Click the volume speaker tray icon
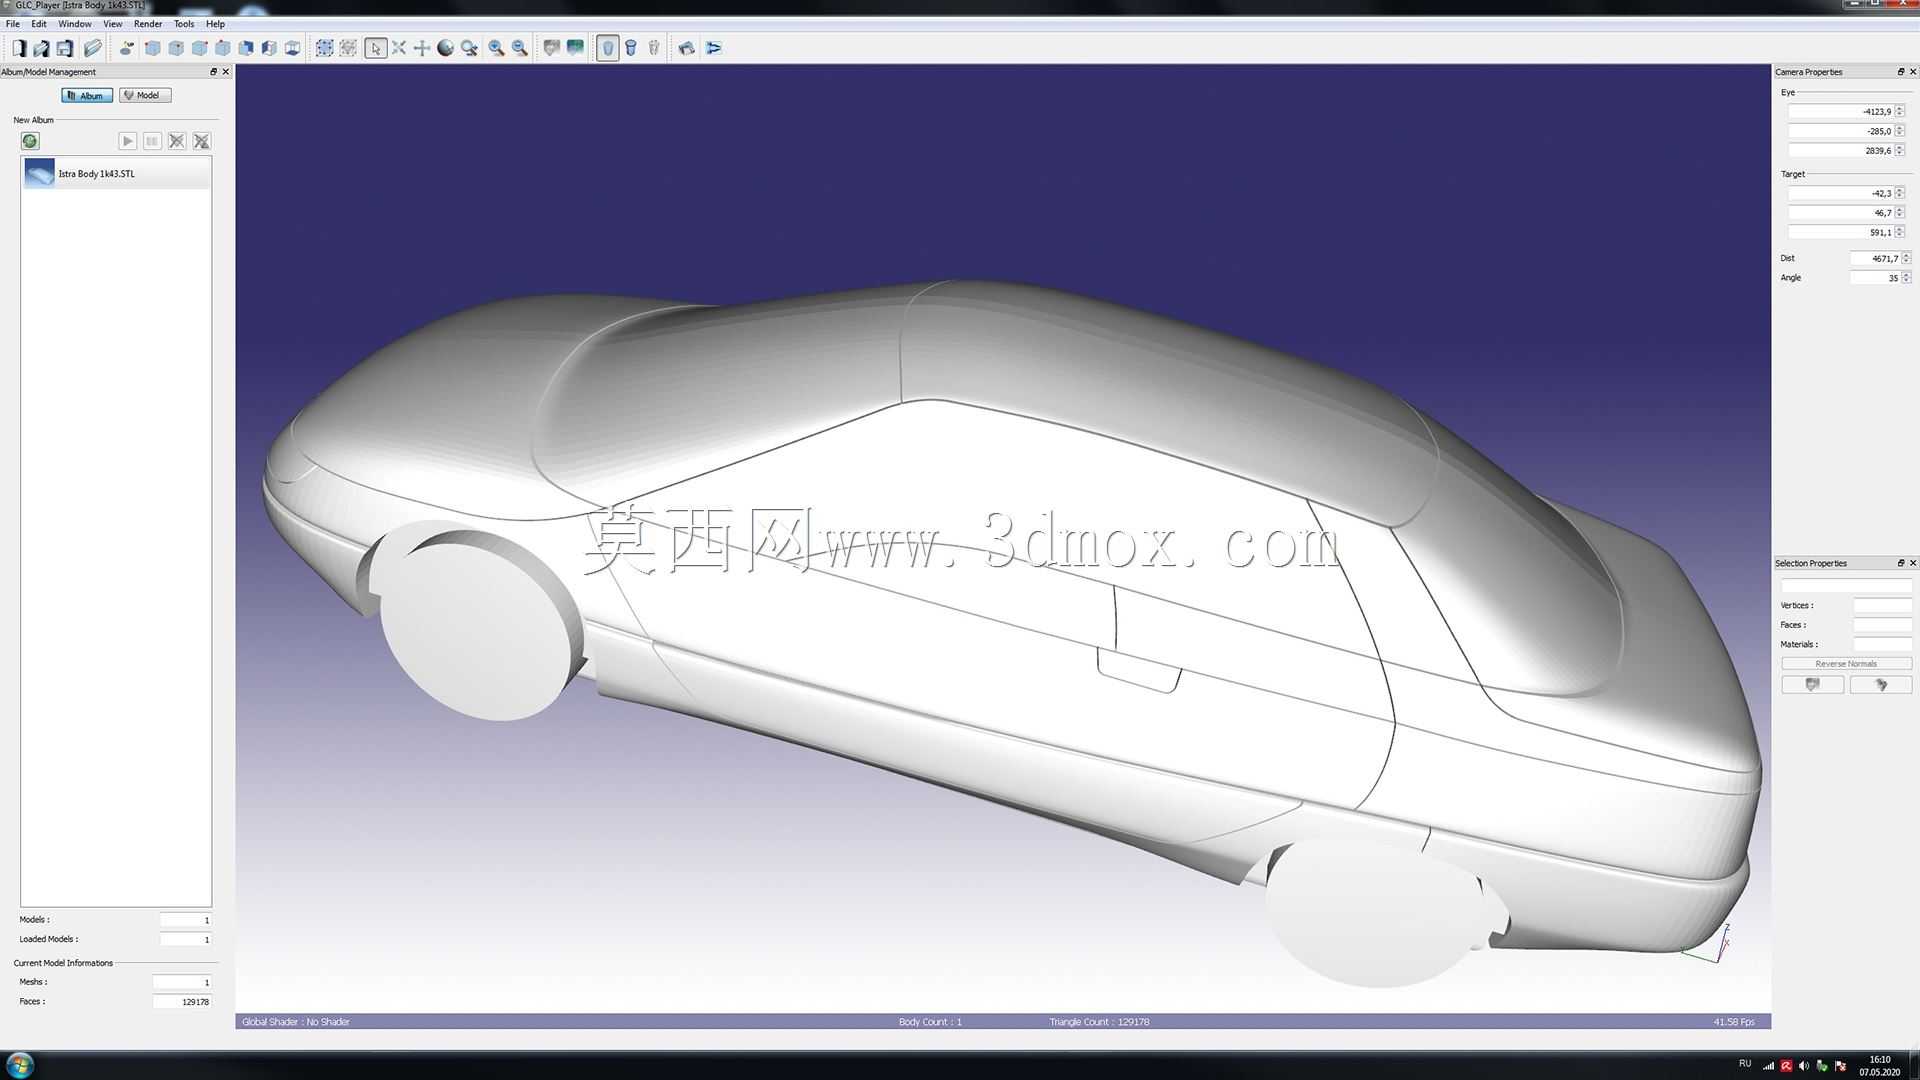Screen dimensions: 1920x1080 point(1804,1066)
